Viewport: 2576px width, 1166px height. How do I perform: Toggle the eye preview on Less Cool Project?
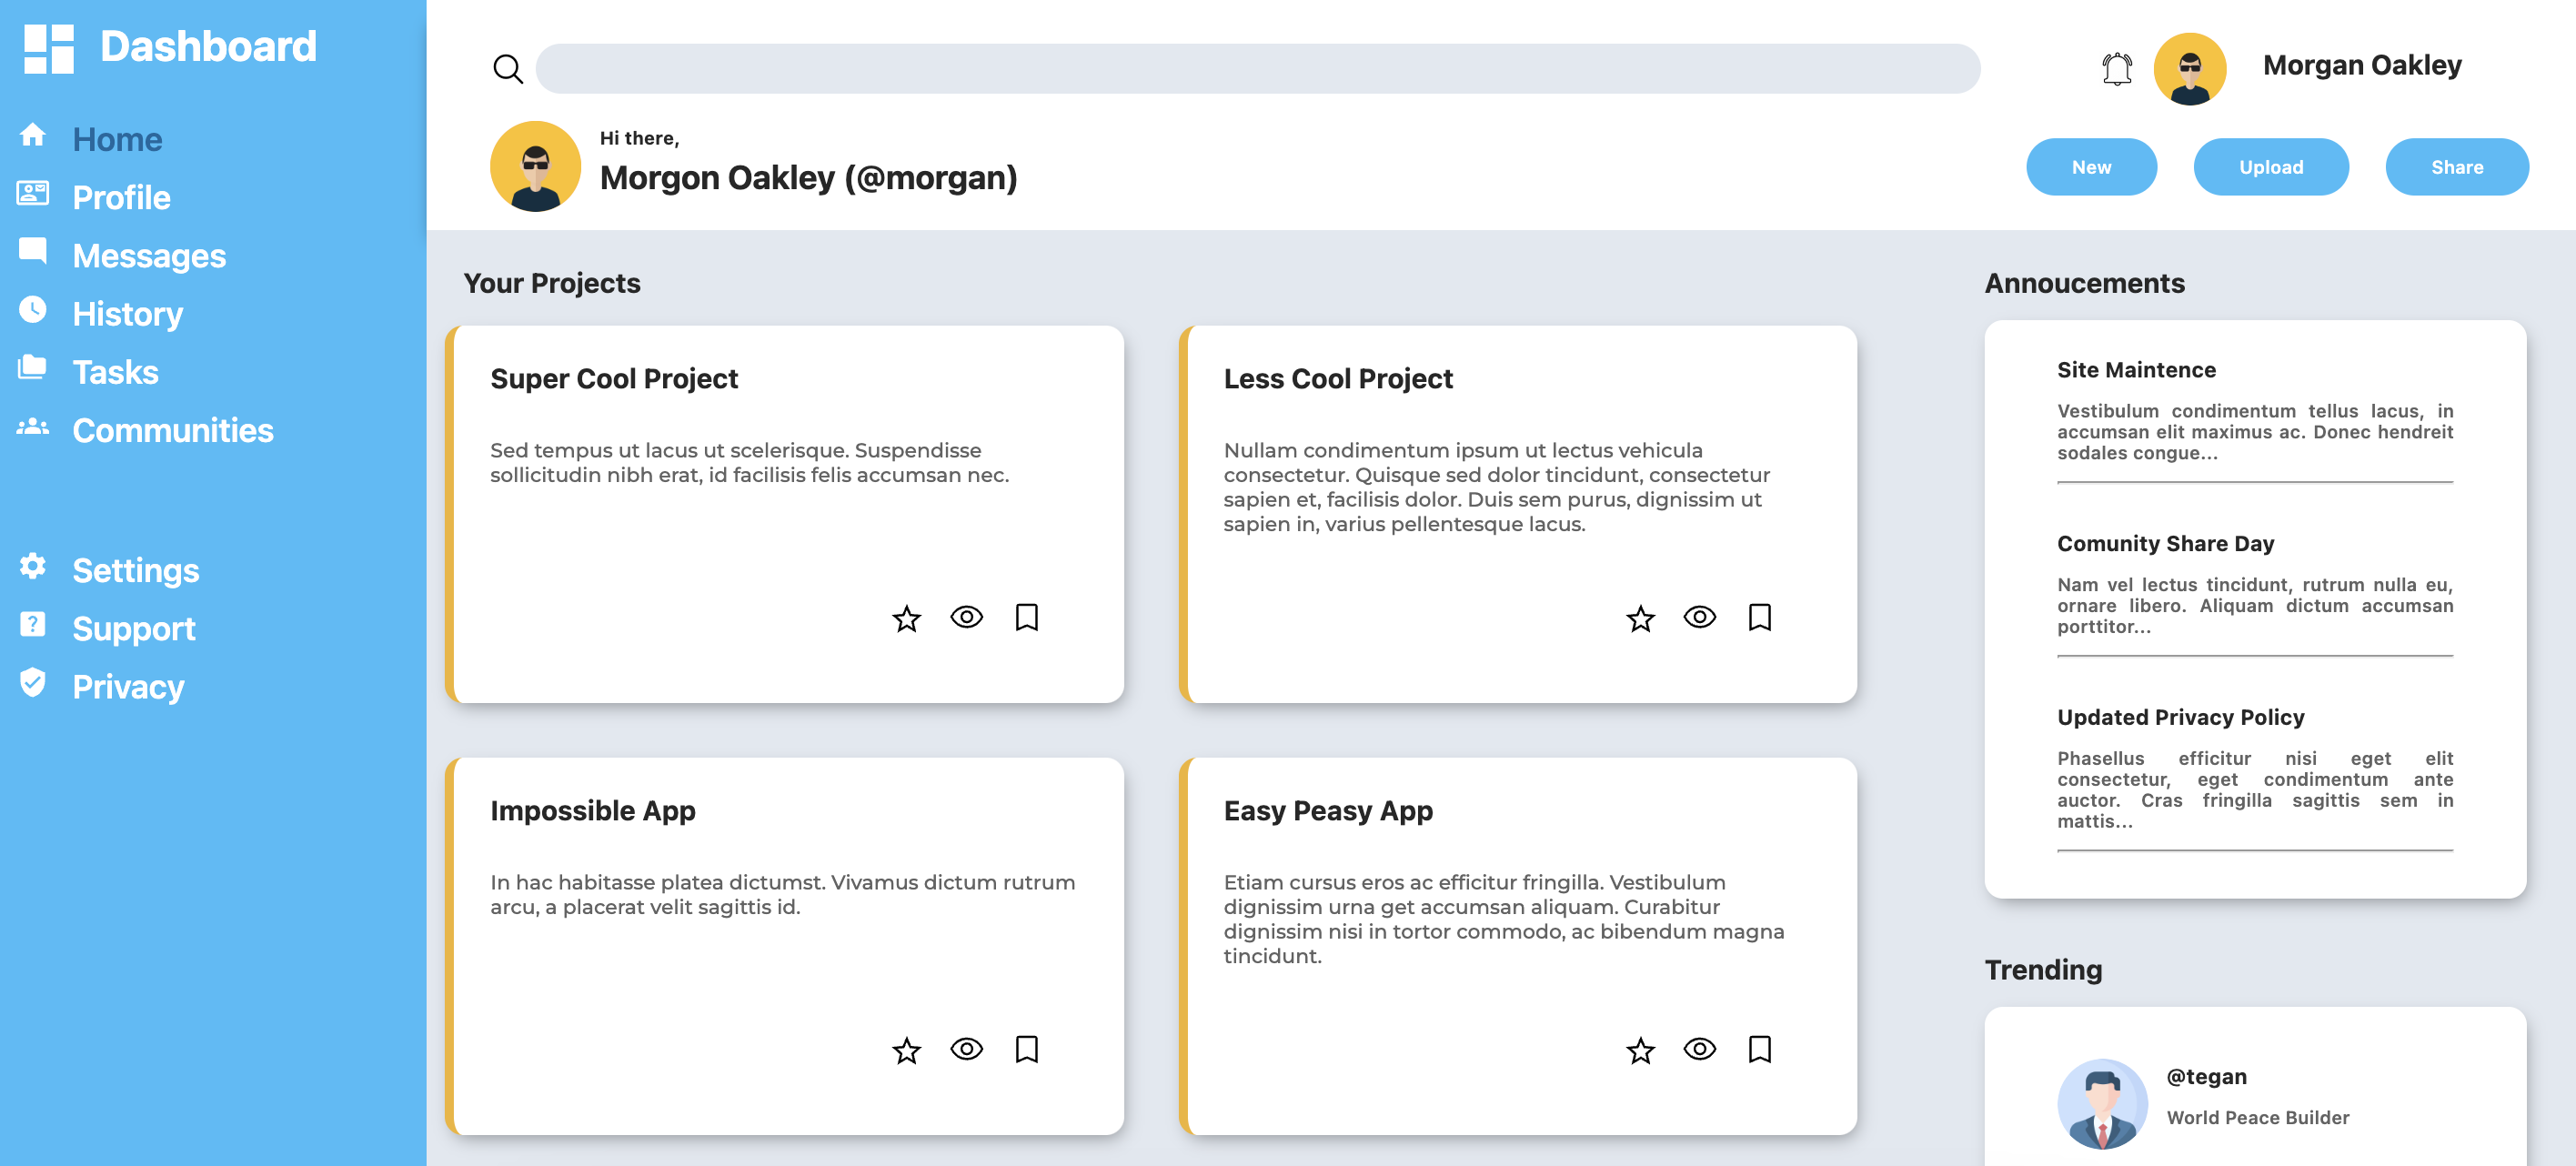(1699, 618)
